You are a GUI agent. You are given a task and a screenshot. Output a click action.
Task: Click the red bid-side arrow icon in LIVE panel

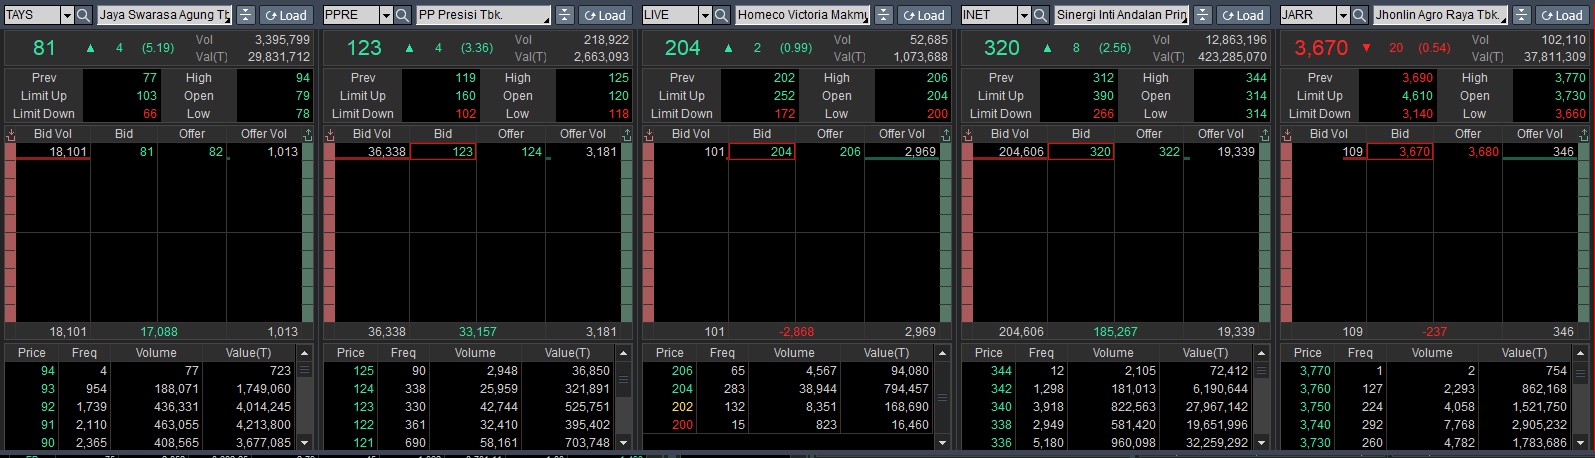[648, 134]
